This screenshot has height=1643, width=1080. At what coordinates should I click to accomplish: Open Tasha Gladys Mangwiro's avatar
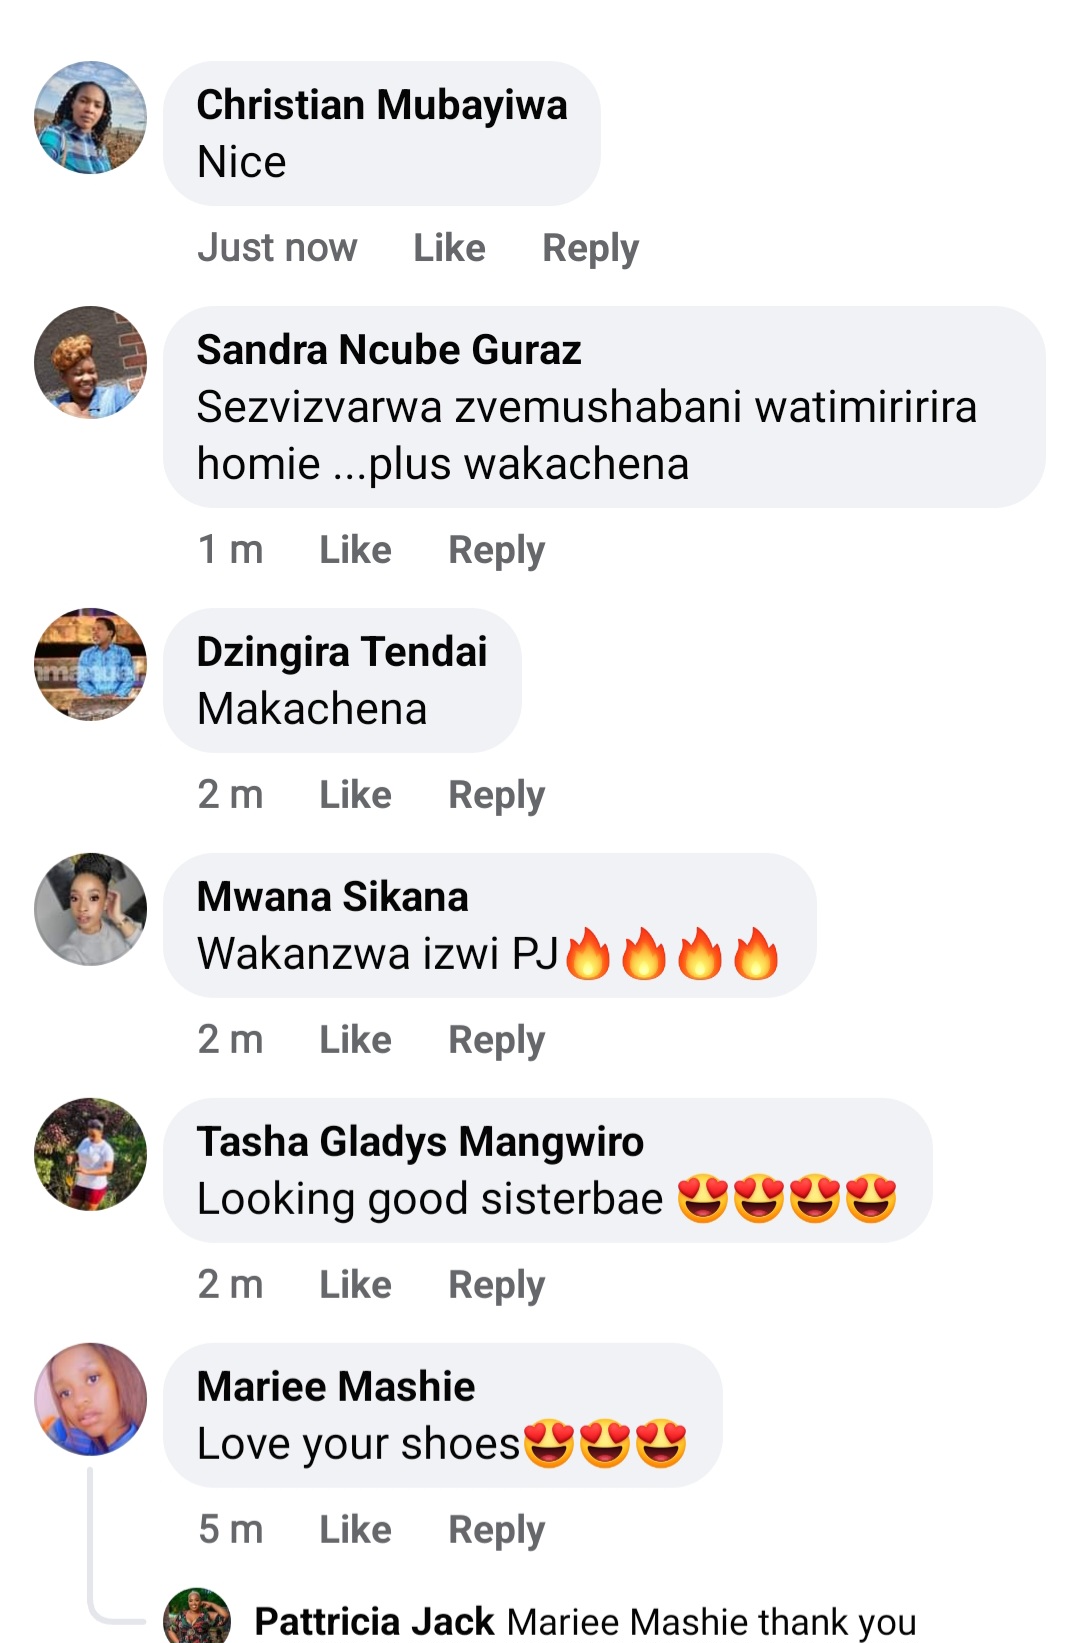click(90, 1154)
